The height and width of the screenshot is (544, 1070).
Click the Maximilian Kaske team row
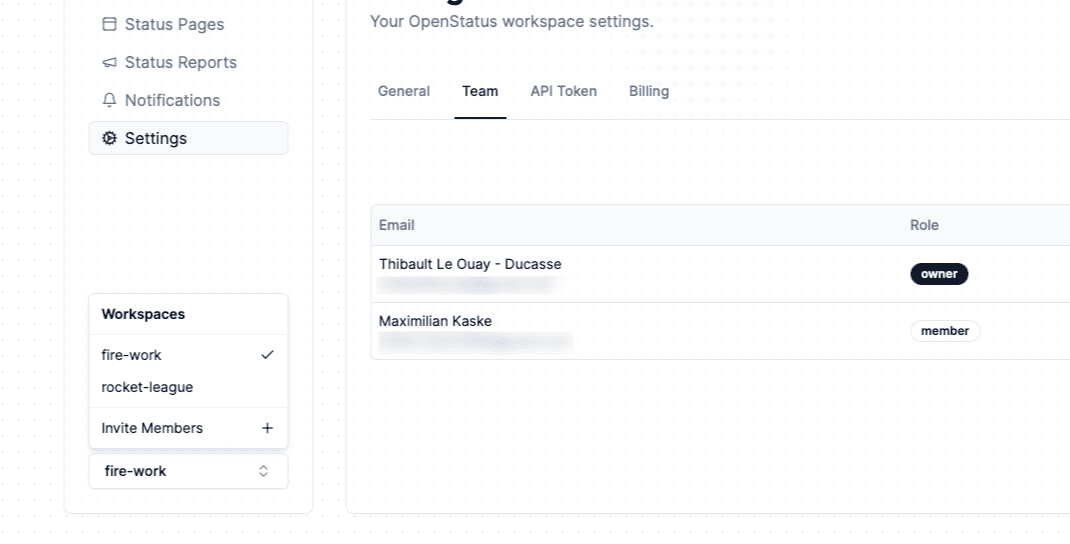coord(640,331)
